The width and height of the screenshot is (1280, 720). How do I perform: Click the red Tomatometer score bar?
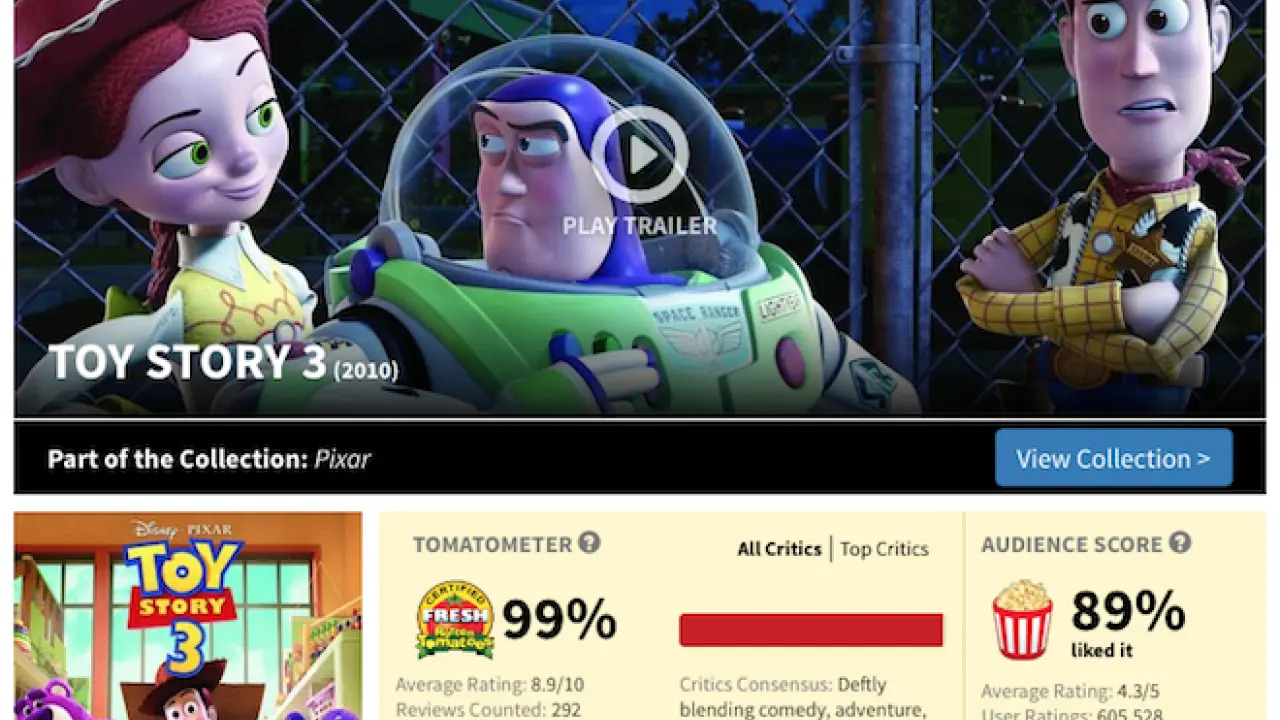pyautogui.click(x=811, y=630)
